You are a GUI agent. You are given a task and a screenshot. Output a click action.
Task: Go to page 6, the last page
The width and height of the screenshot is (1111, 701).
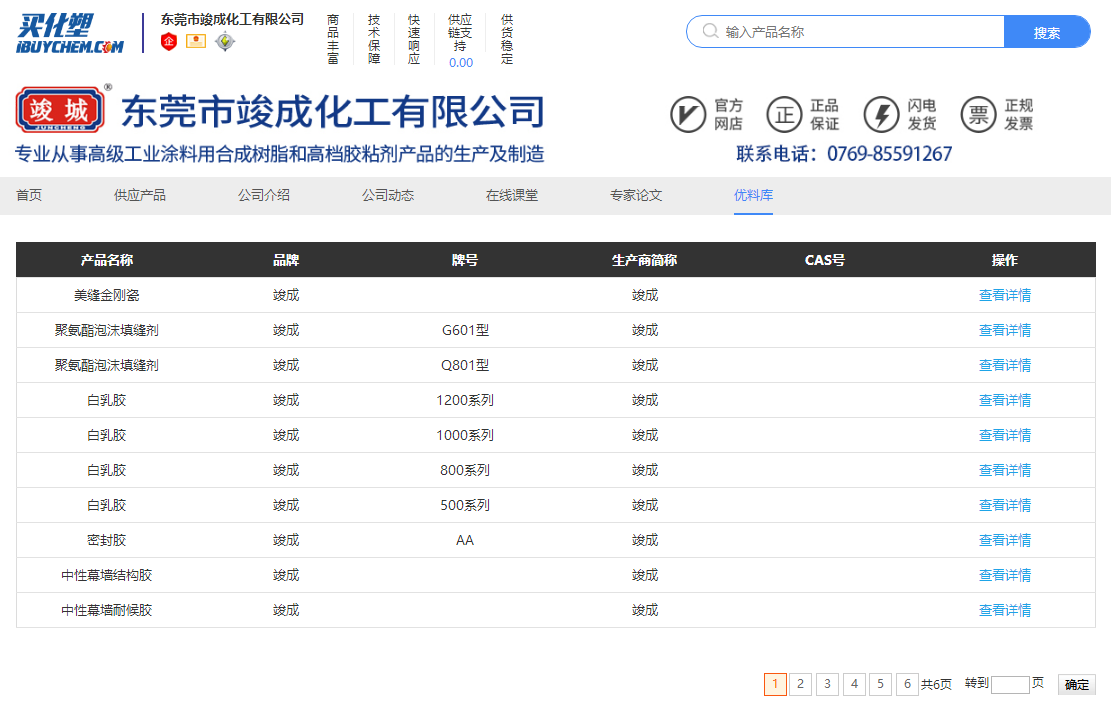[x=908, y=684]
